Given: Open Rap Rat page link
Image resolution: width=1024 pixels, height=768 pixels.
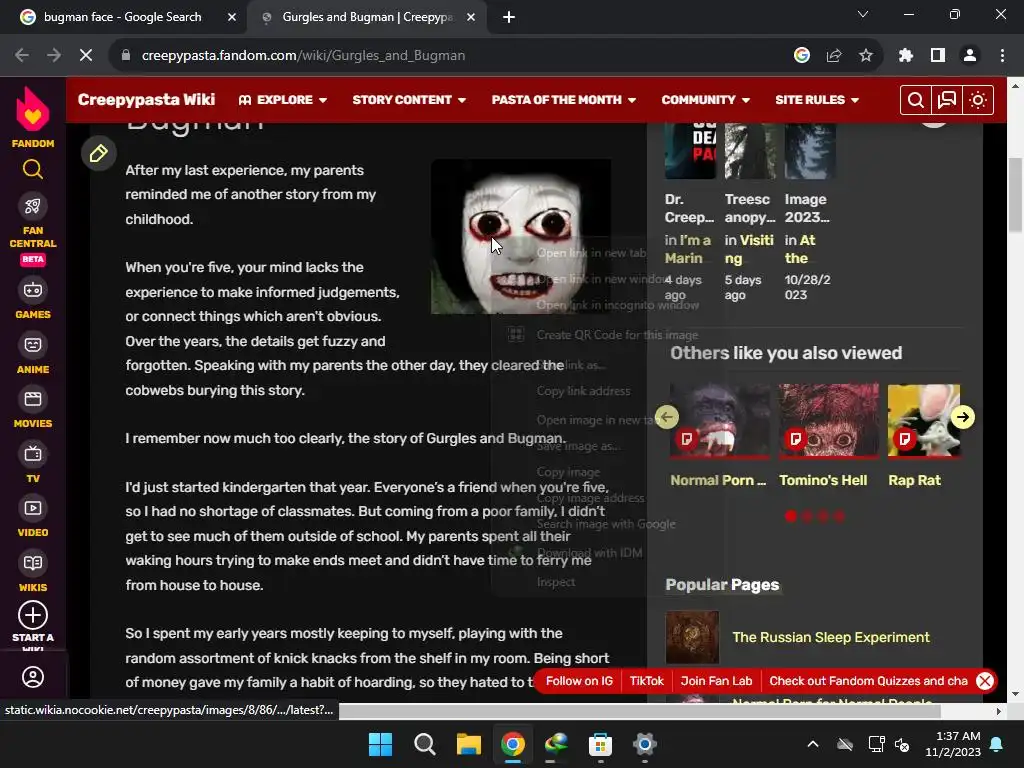Looking at the screenshot, I should [914, 480].
